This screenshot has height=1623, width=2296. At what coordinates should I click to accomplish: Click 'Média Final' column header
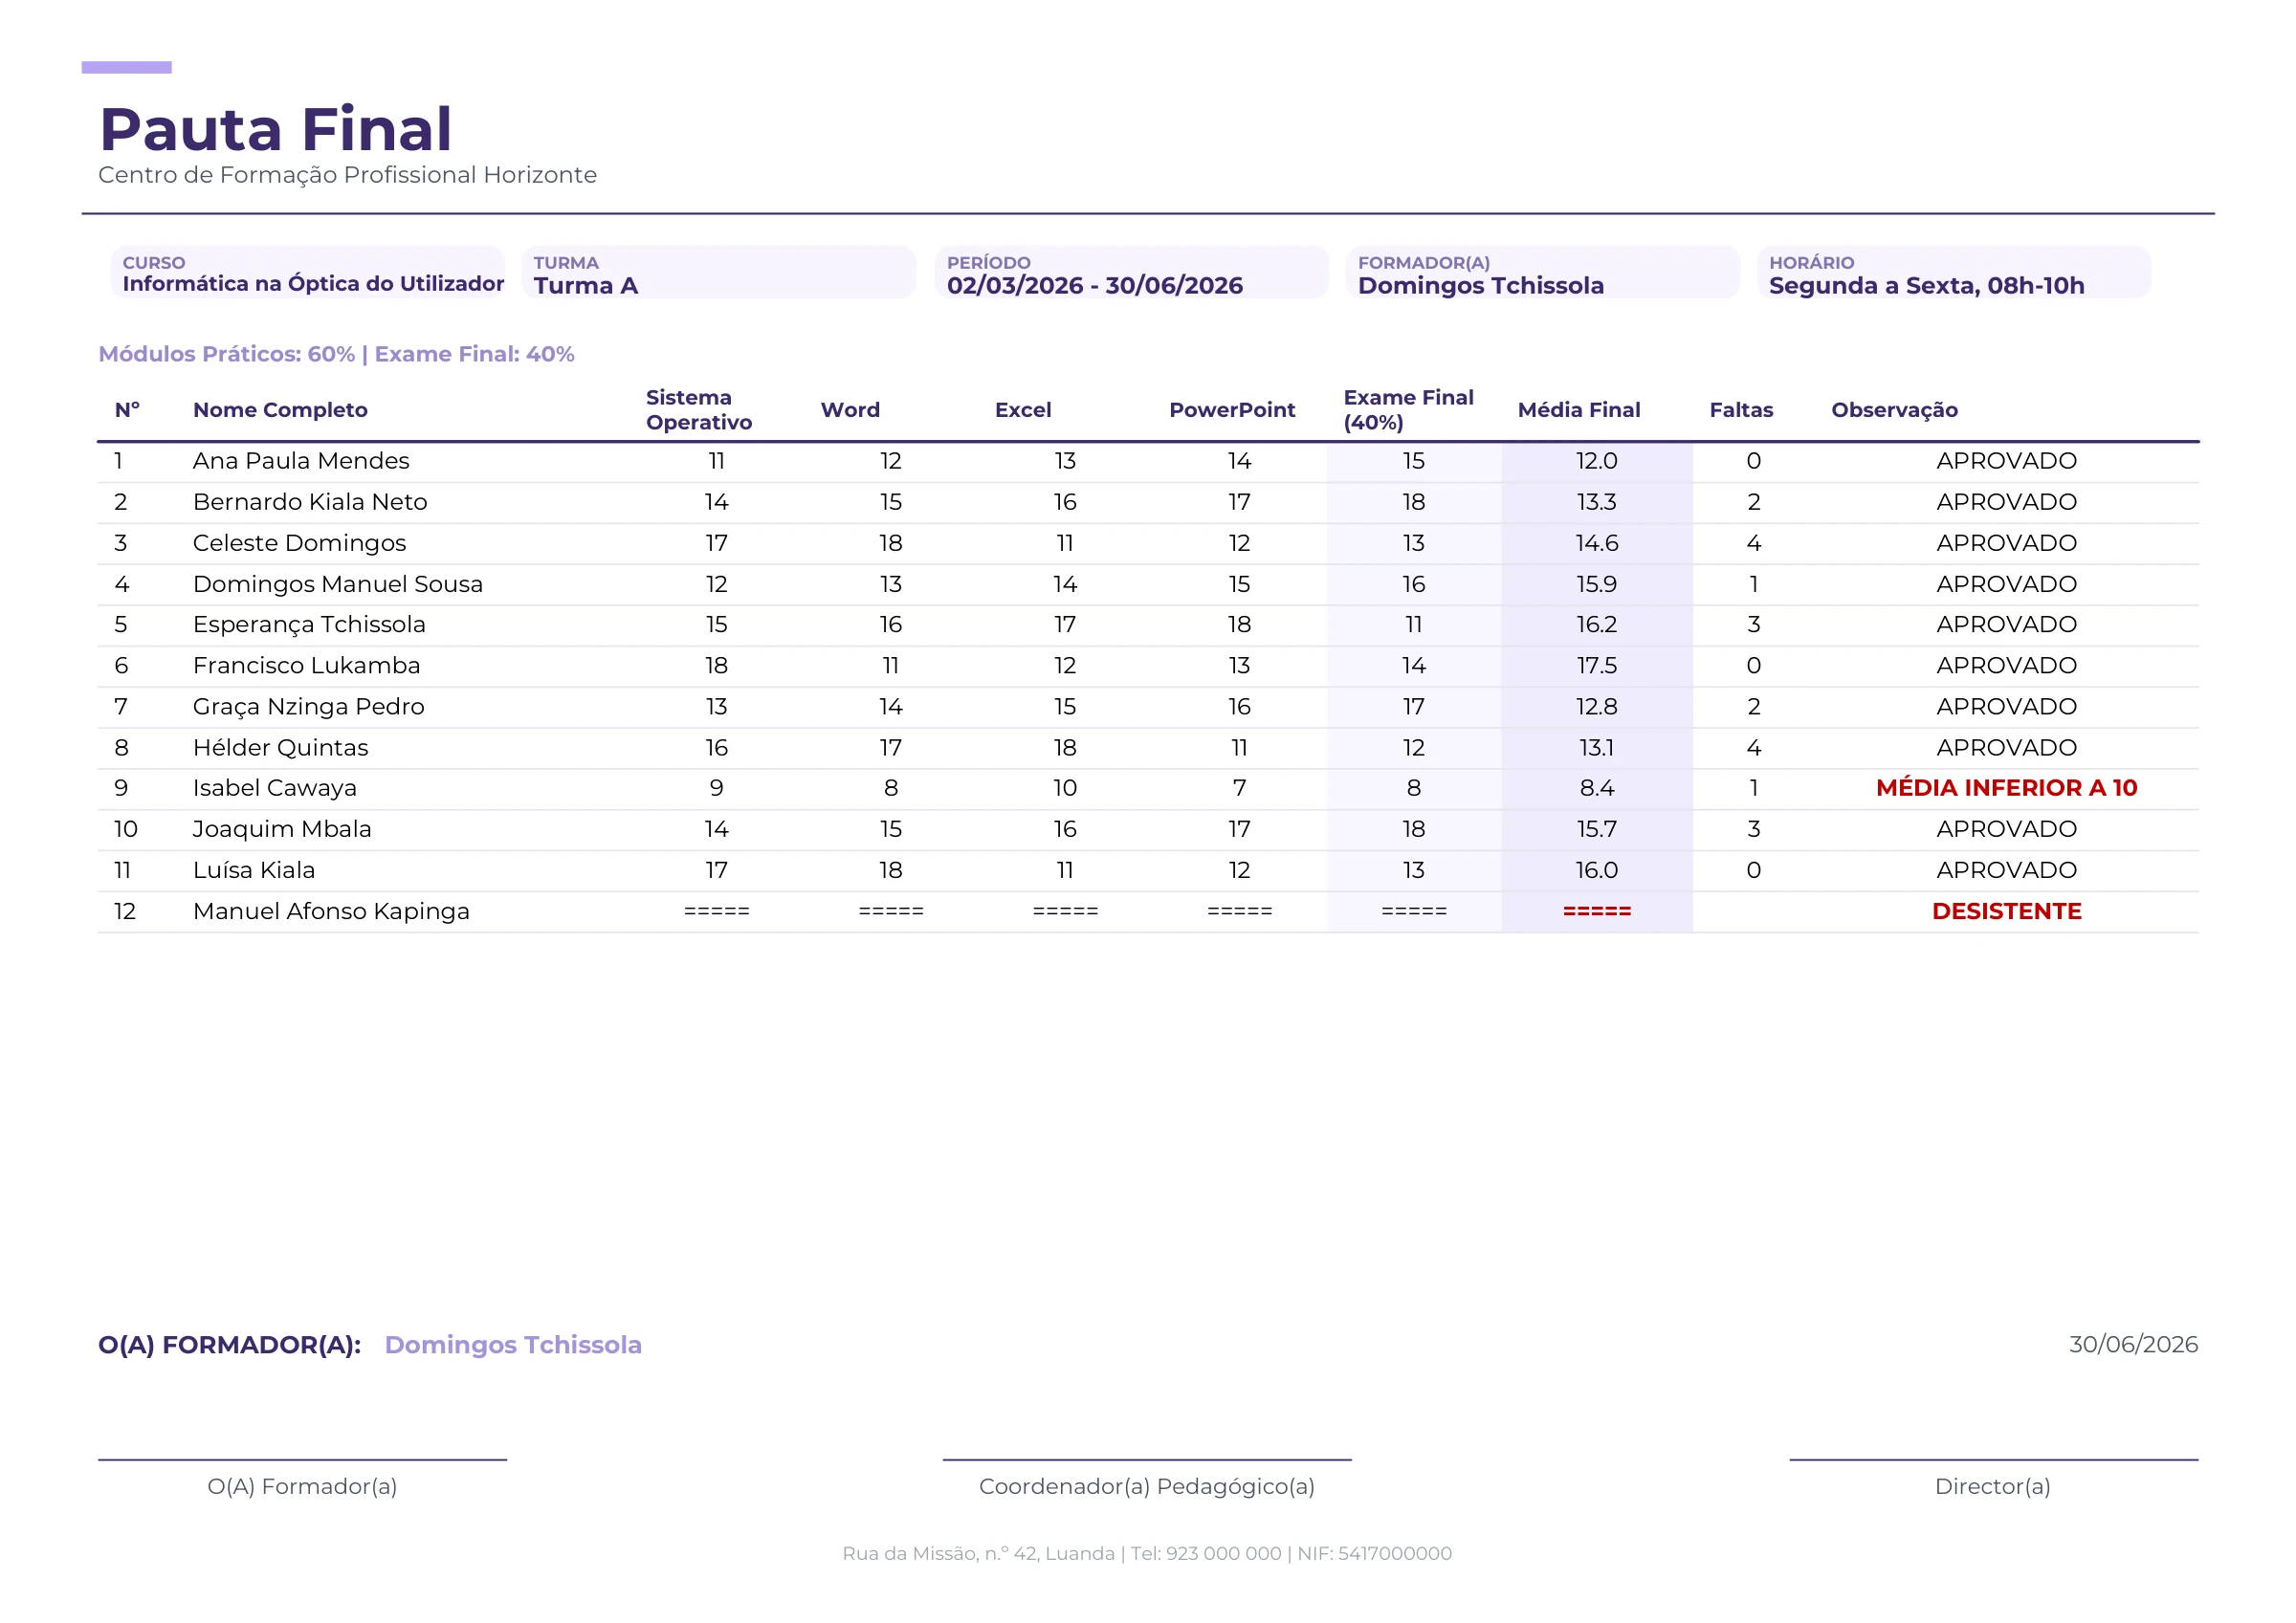click(x=1579, y=410)
